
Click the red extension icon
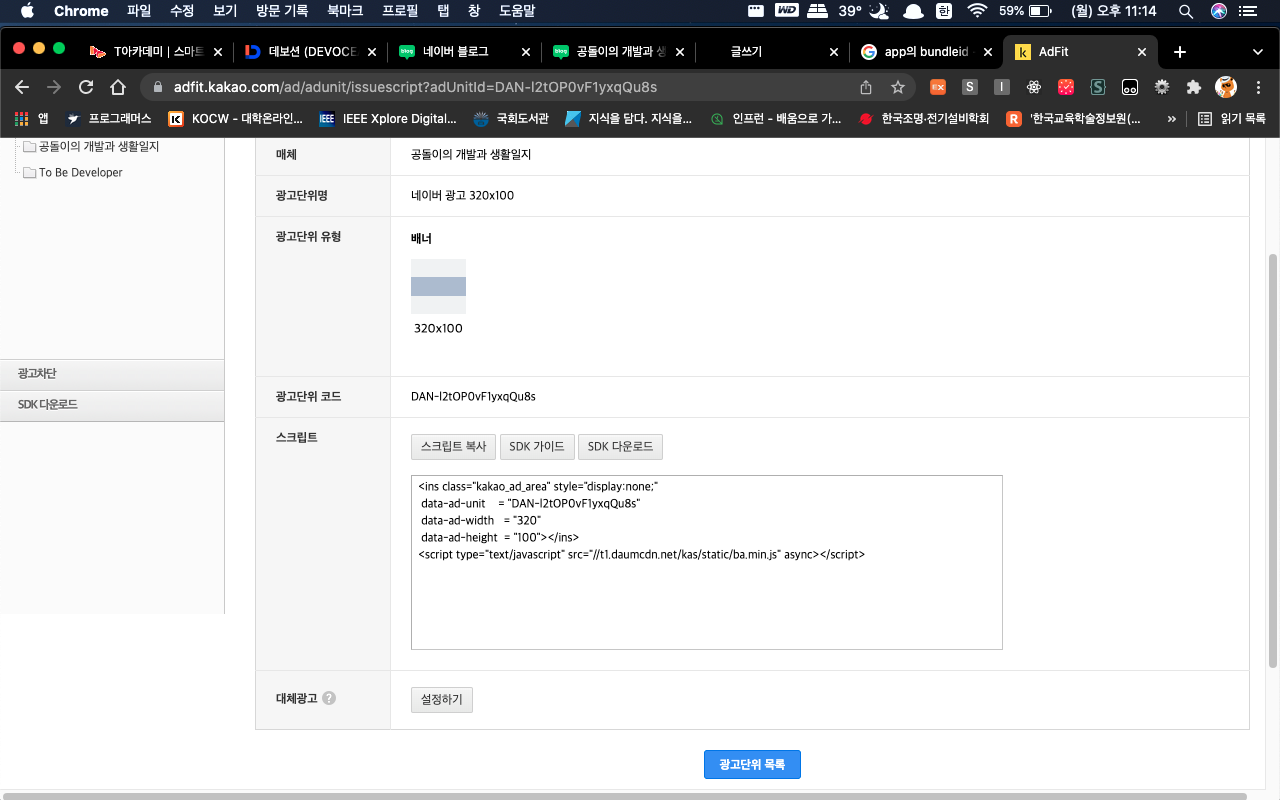tap(1066, 87)
